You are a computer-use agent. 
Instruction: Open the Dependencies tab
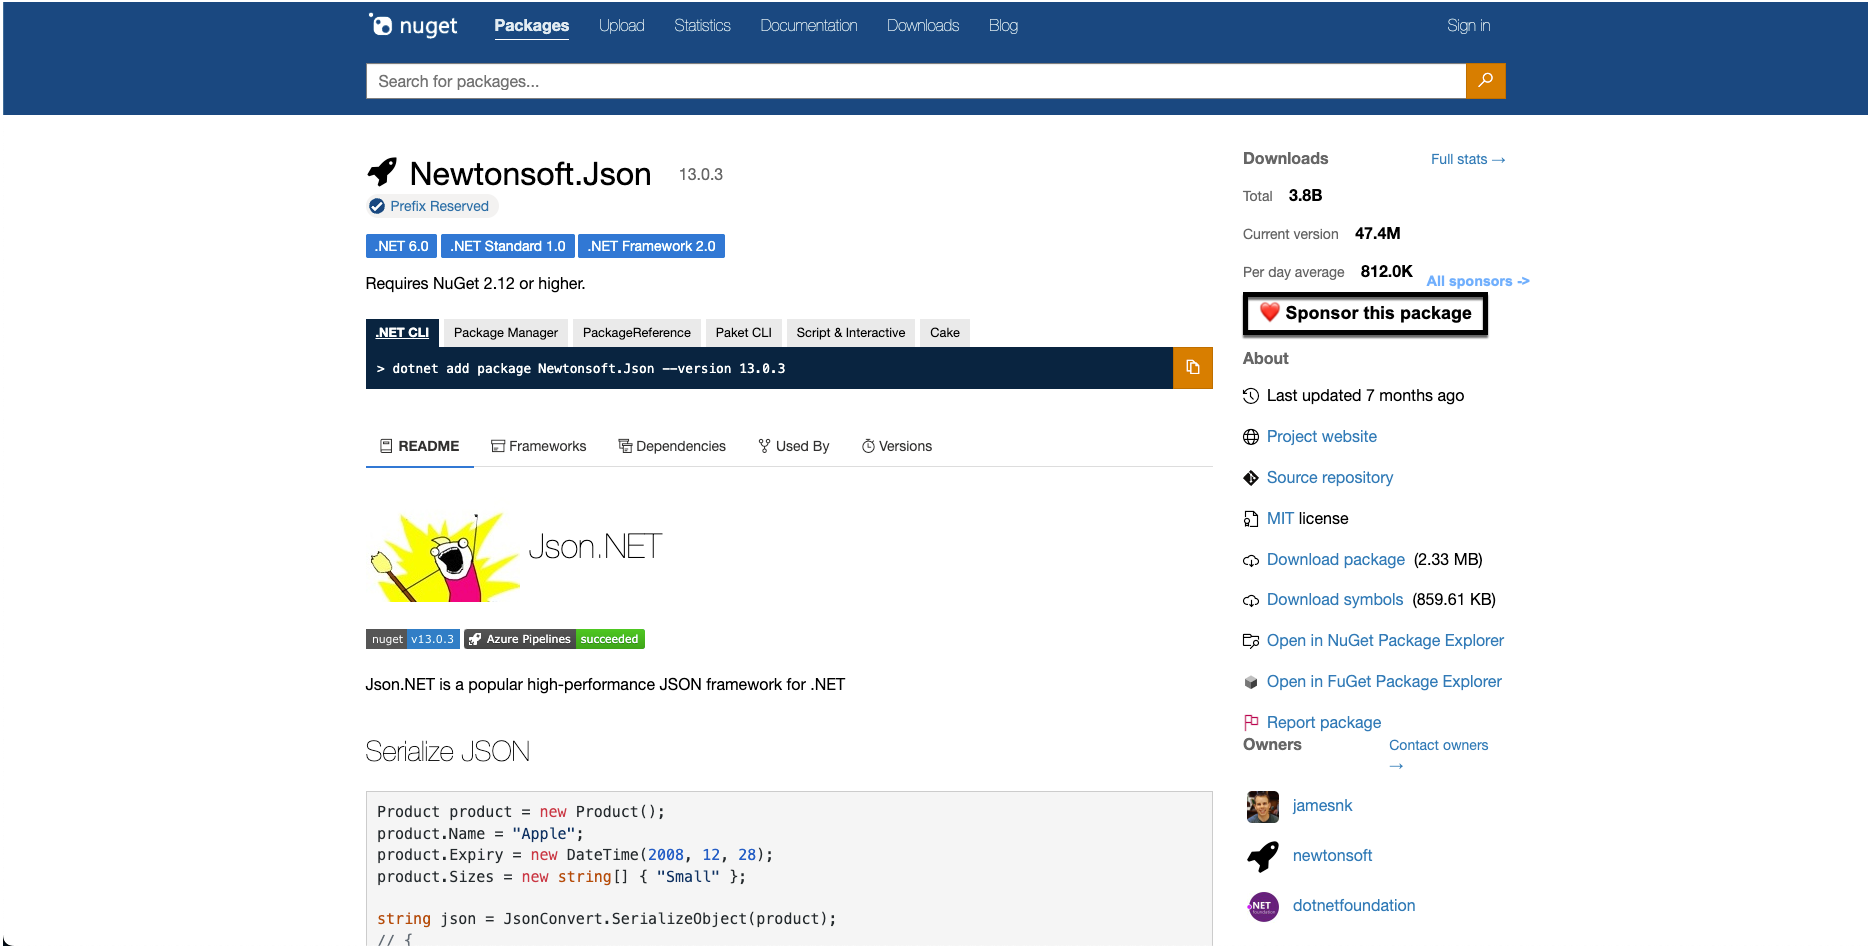coord(672,446)
